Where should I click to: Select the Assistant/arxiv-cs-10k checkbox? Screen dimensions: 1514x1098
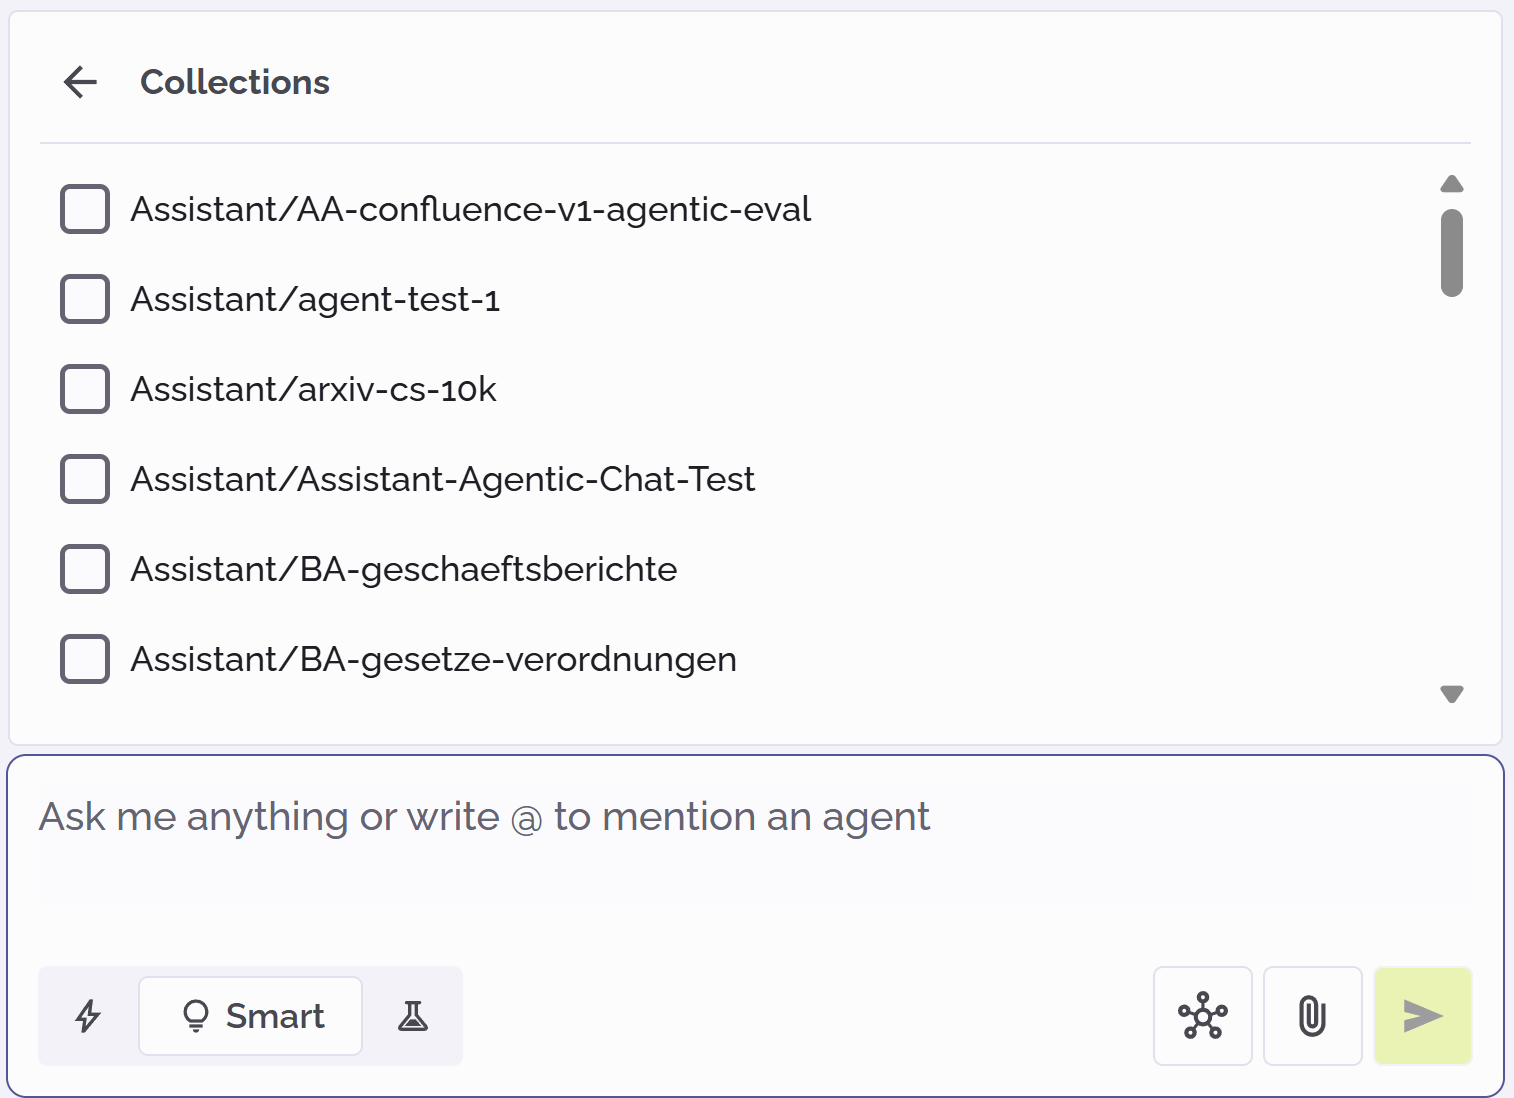coord(85,389)
